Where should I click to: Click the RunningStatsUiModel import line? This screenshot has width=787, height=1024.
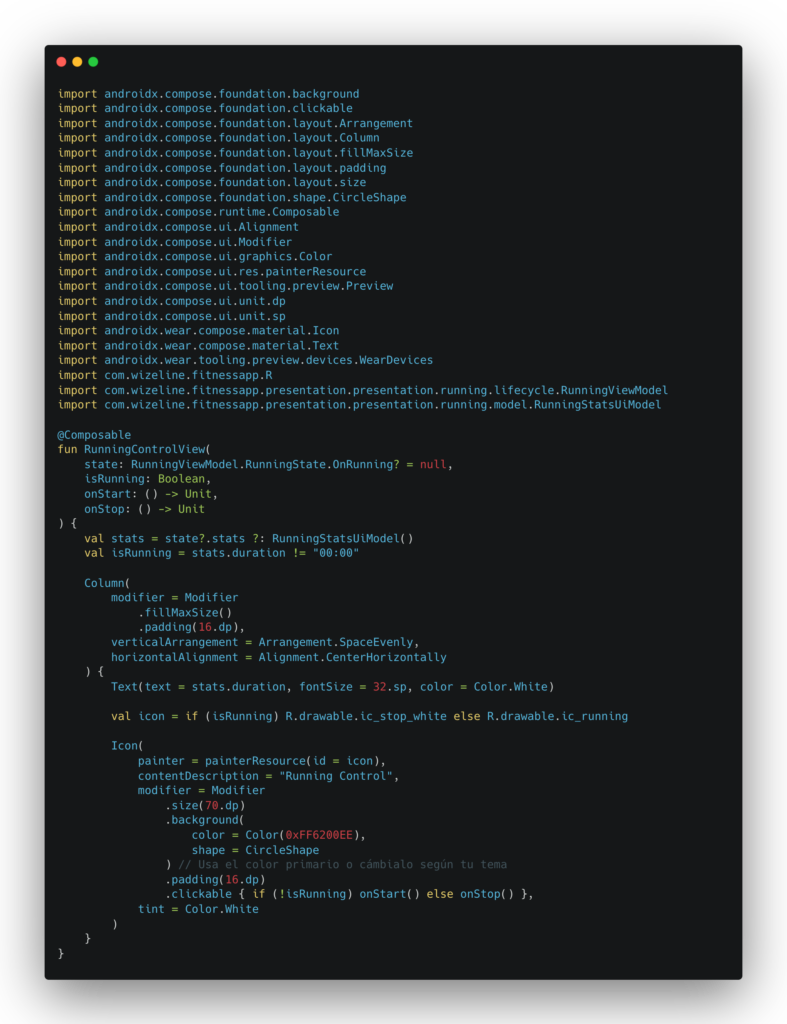(359, 405)
